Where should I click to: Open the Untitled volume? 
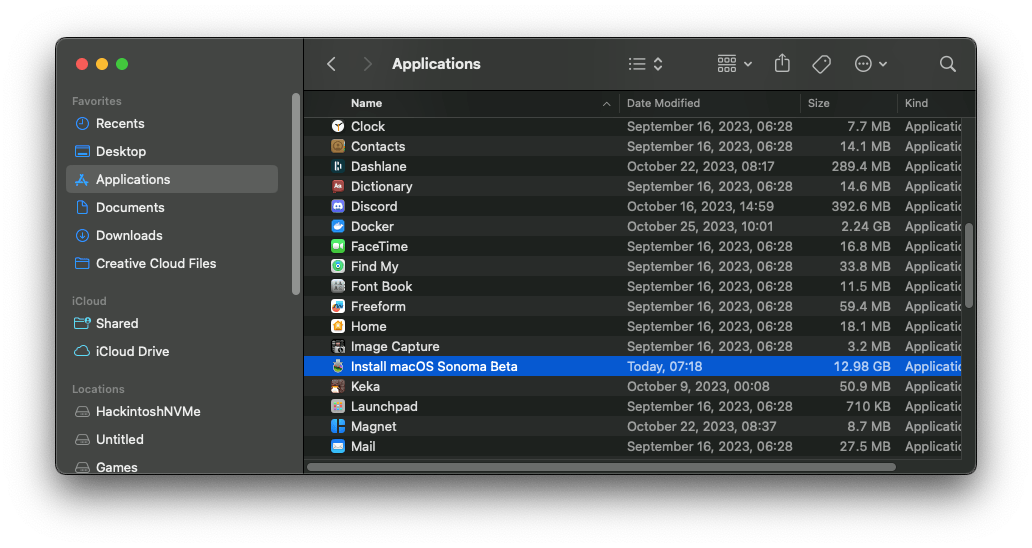click(172, 439)
